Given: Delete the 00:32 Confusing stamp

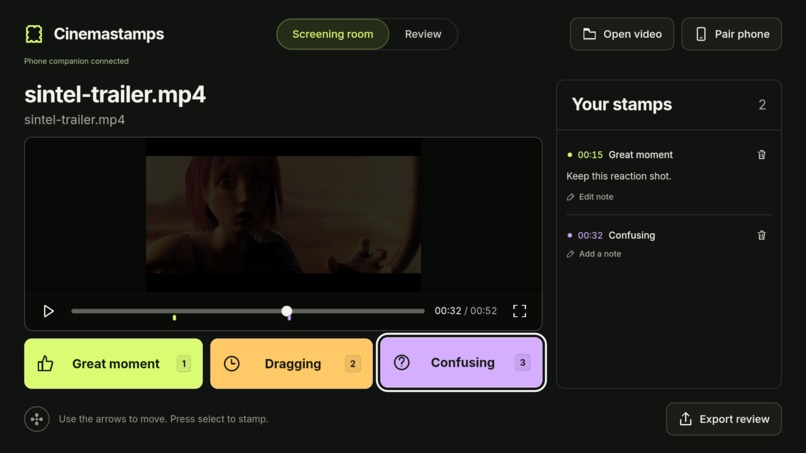Looking at the screenshot, I should [x=761, y=235].
